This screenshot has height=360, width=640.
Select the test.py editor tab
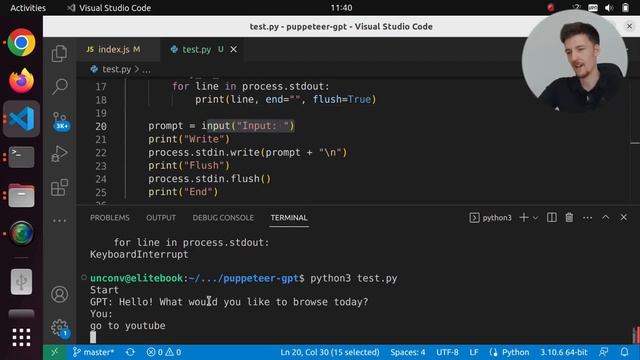tap(196, 49)
